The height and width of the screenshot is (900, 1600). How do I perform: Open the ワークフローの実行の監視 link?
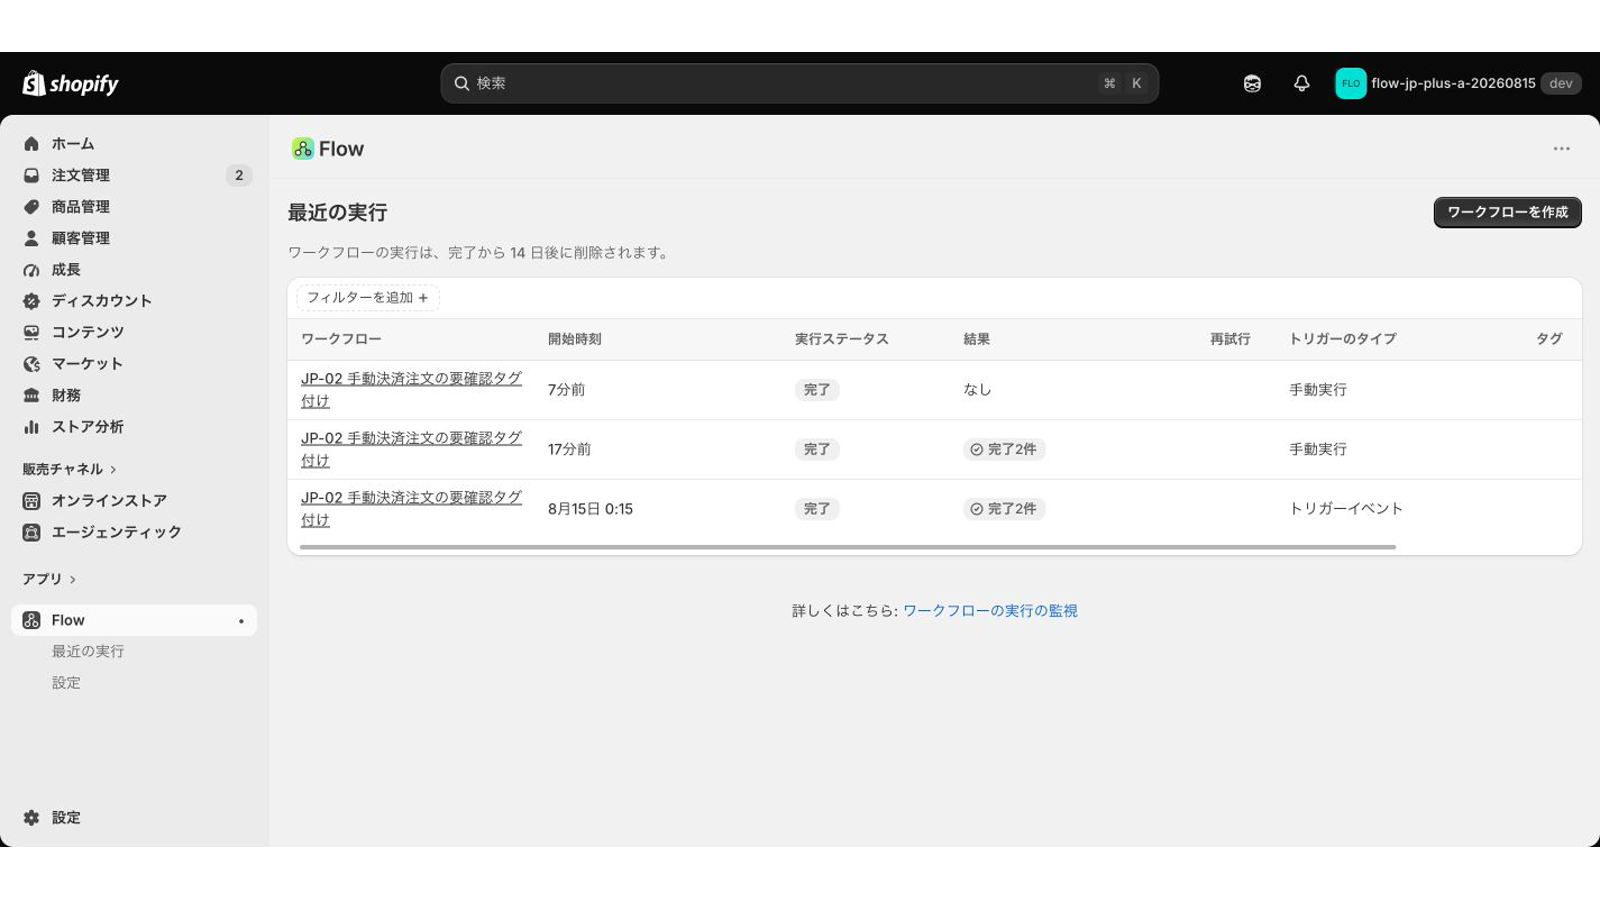(990, 611)
